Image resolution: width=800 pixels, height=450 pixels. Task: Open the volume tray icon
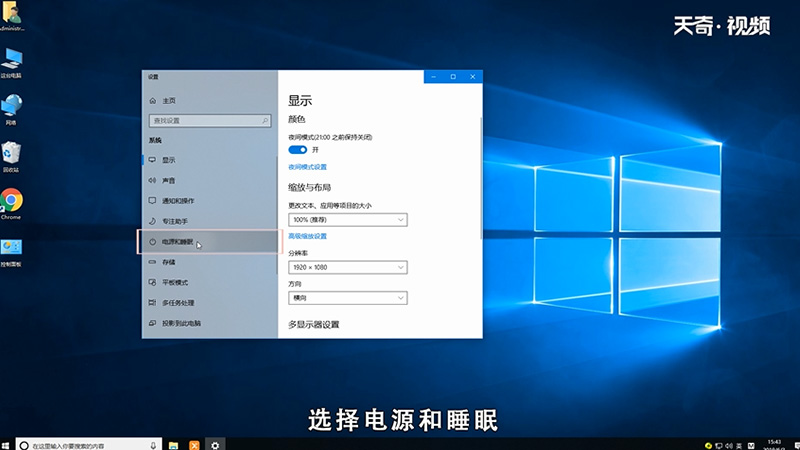729,446
